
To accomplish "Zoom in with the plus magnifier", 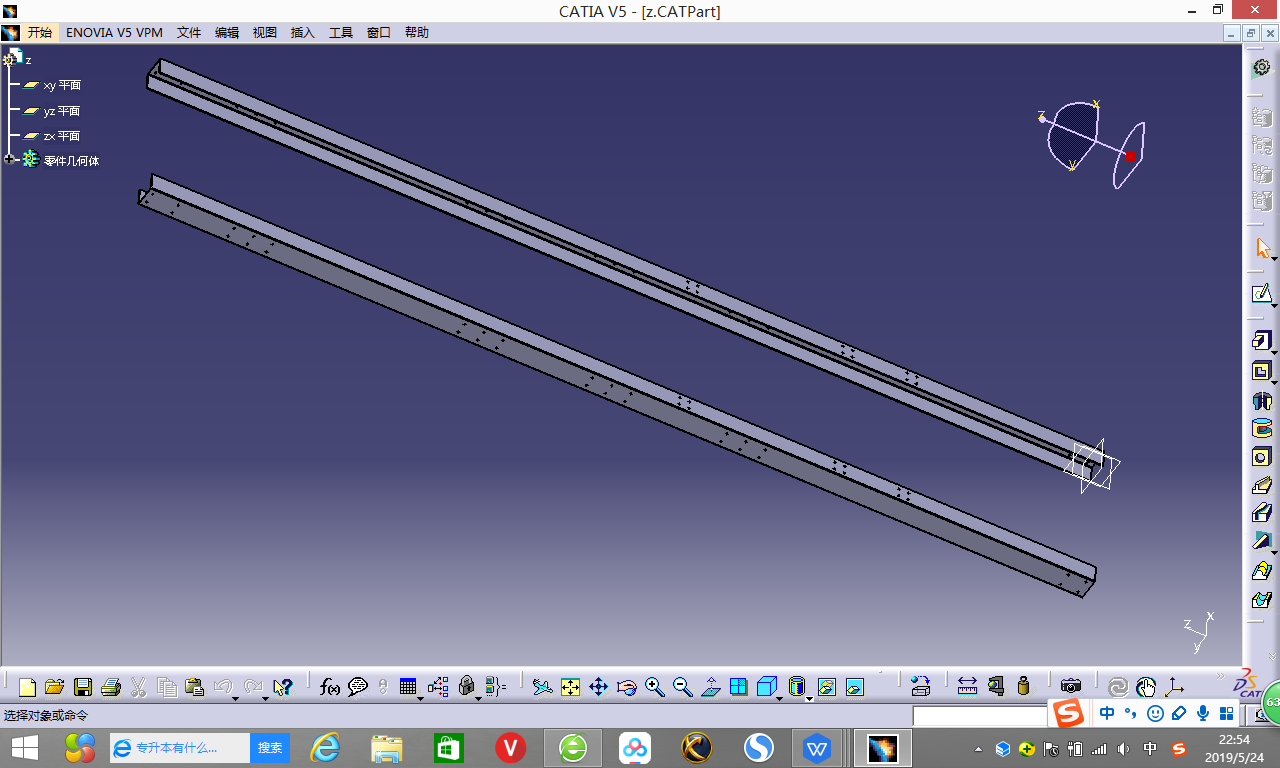I will 655,687.
